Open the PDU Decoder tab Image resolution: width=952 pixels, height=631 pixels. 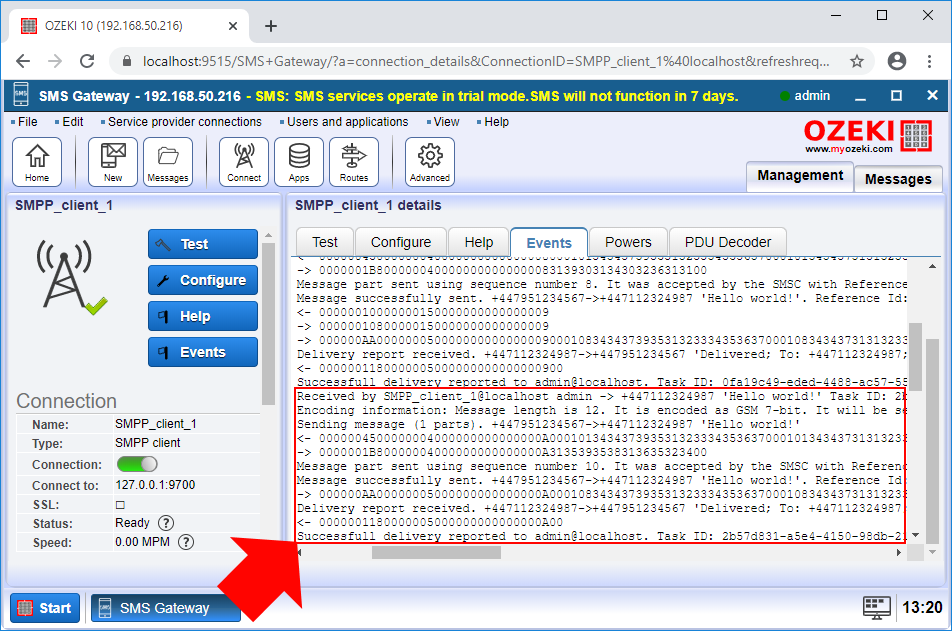click(x=727, y=242)
